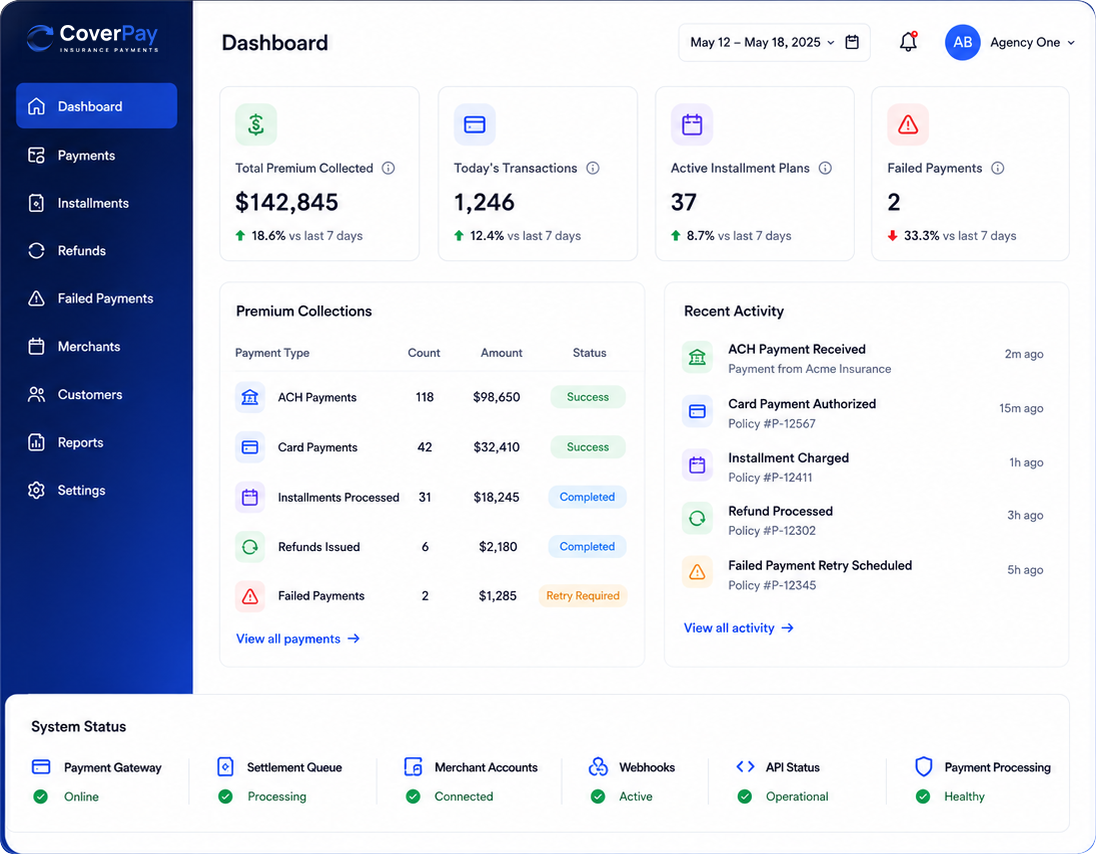The width and height of the screenshot is (1096, 854).
Task: Click Policy #P-12345 text
Action: coord(772,586)
